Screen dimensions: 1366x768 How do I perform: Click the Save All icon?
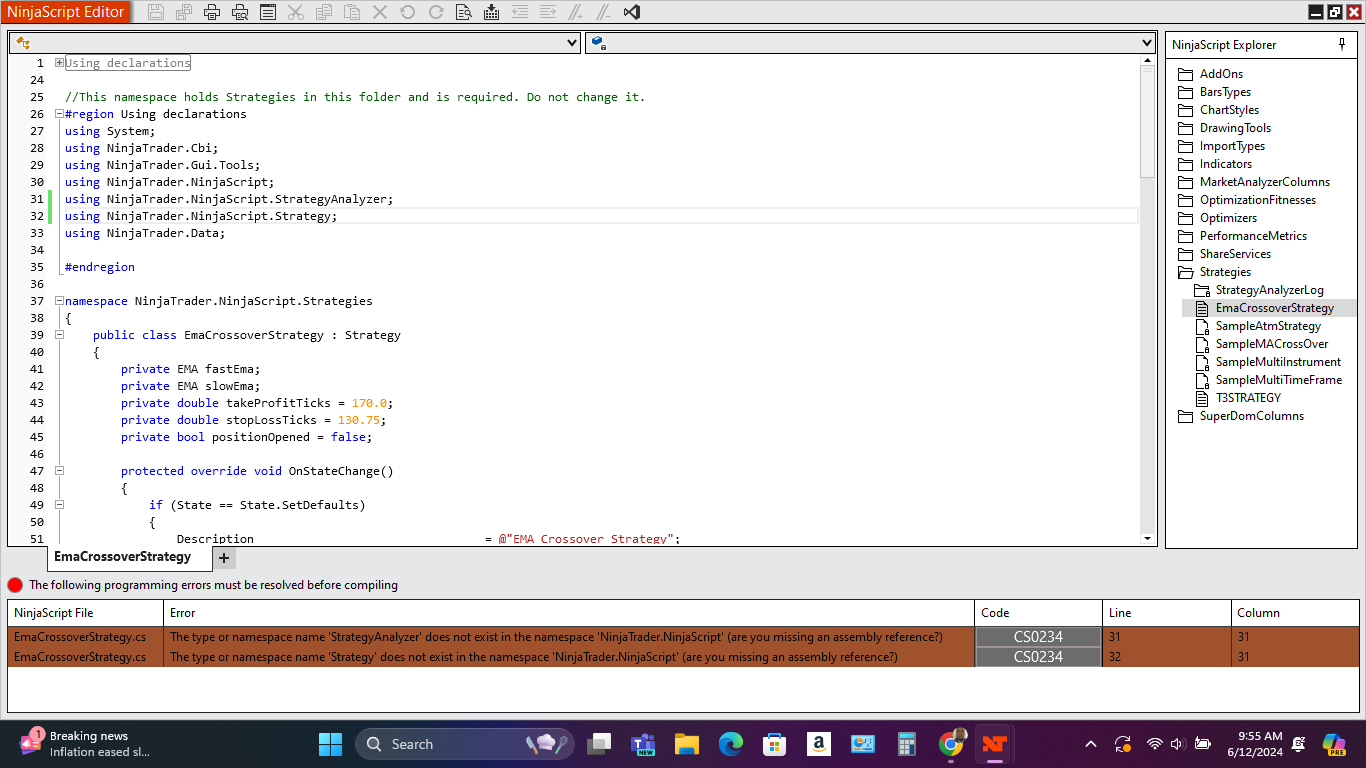184,12
